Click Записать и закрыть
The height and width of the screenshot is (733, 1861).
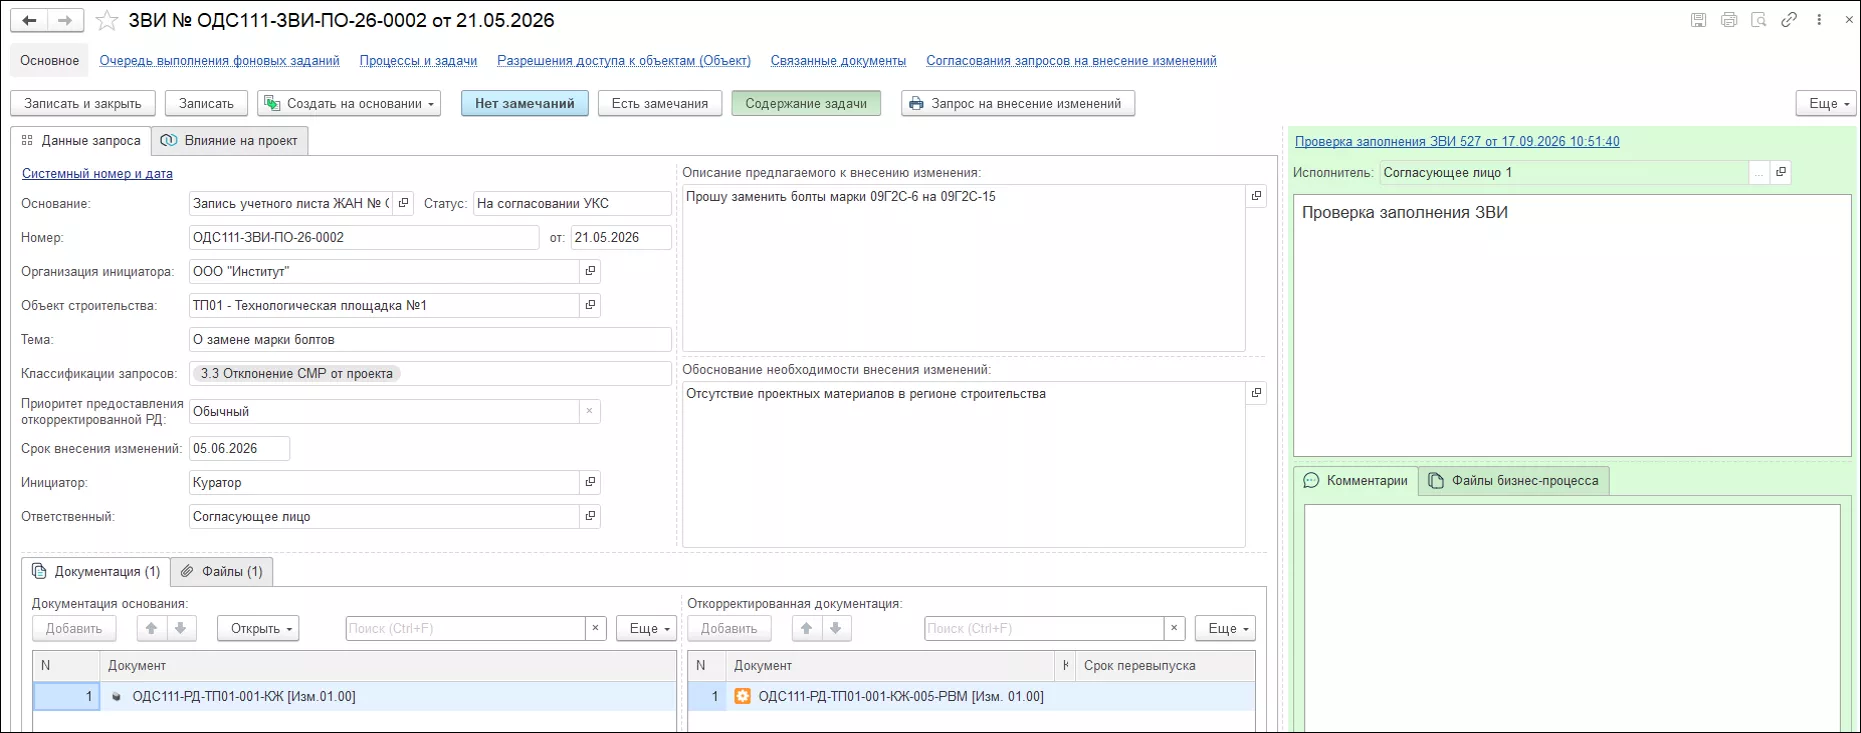click(83, 103)
